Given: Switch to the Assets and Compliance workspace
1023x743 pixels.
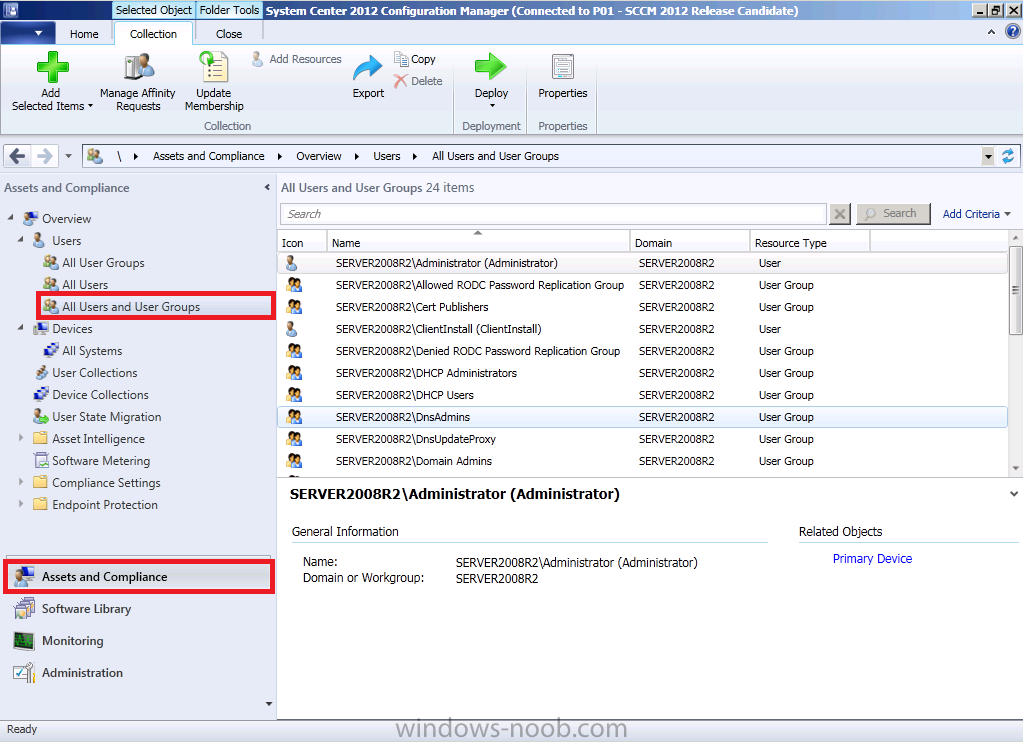Looking at the screenshot, I should [139, 577].
